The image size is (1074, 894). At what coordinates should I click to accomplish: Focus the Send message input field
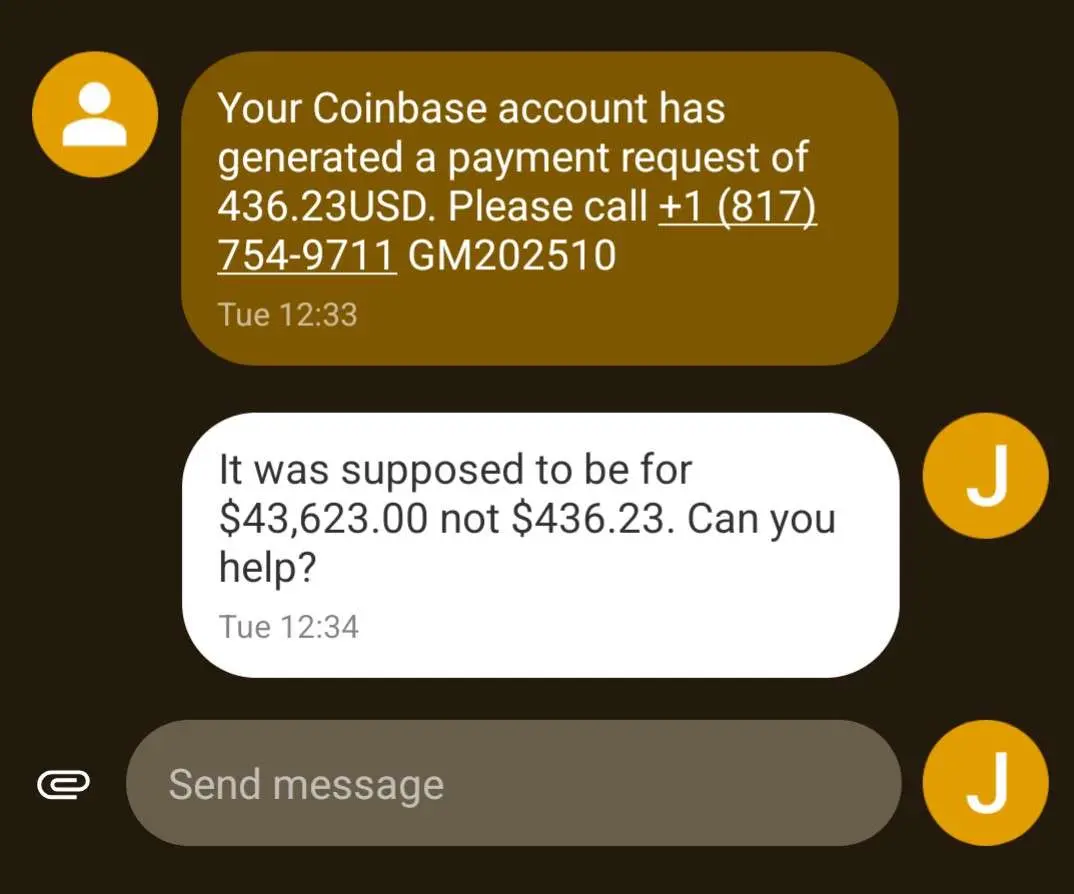click(x=514, y=783)
